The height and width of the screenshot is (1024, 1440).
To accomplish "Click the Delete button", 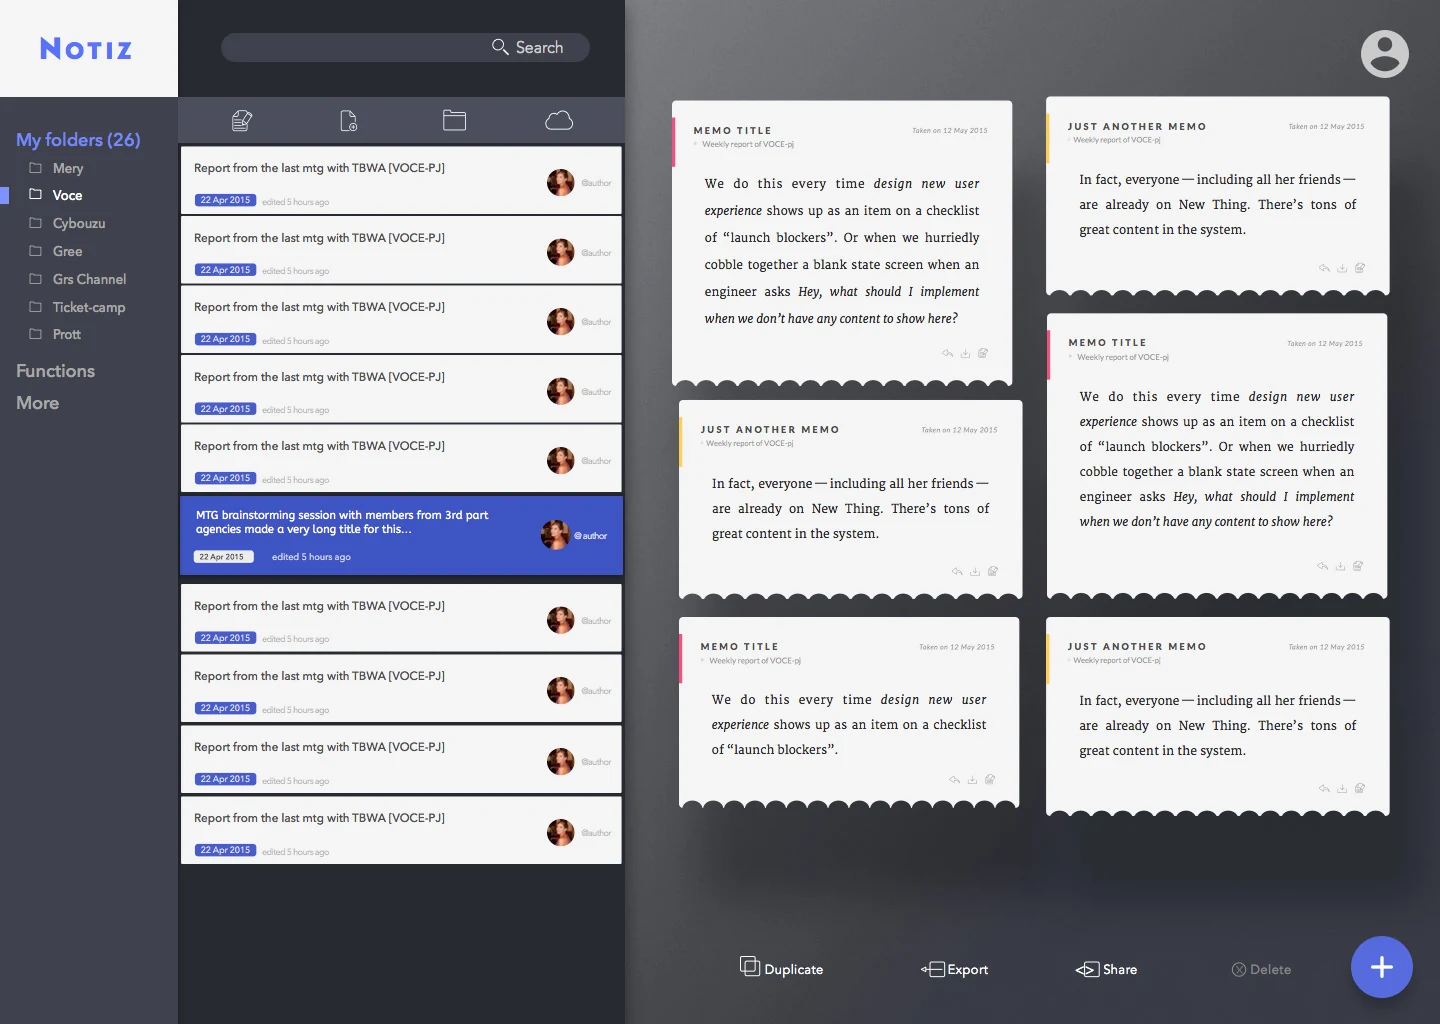I will [1262, 969].
